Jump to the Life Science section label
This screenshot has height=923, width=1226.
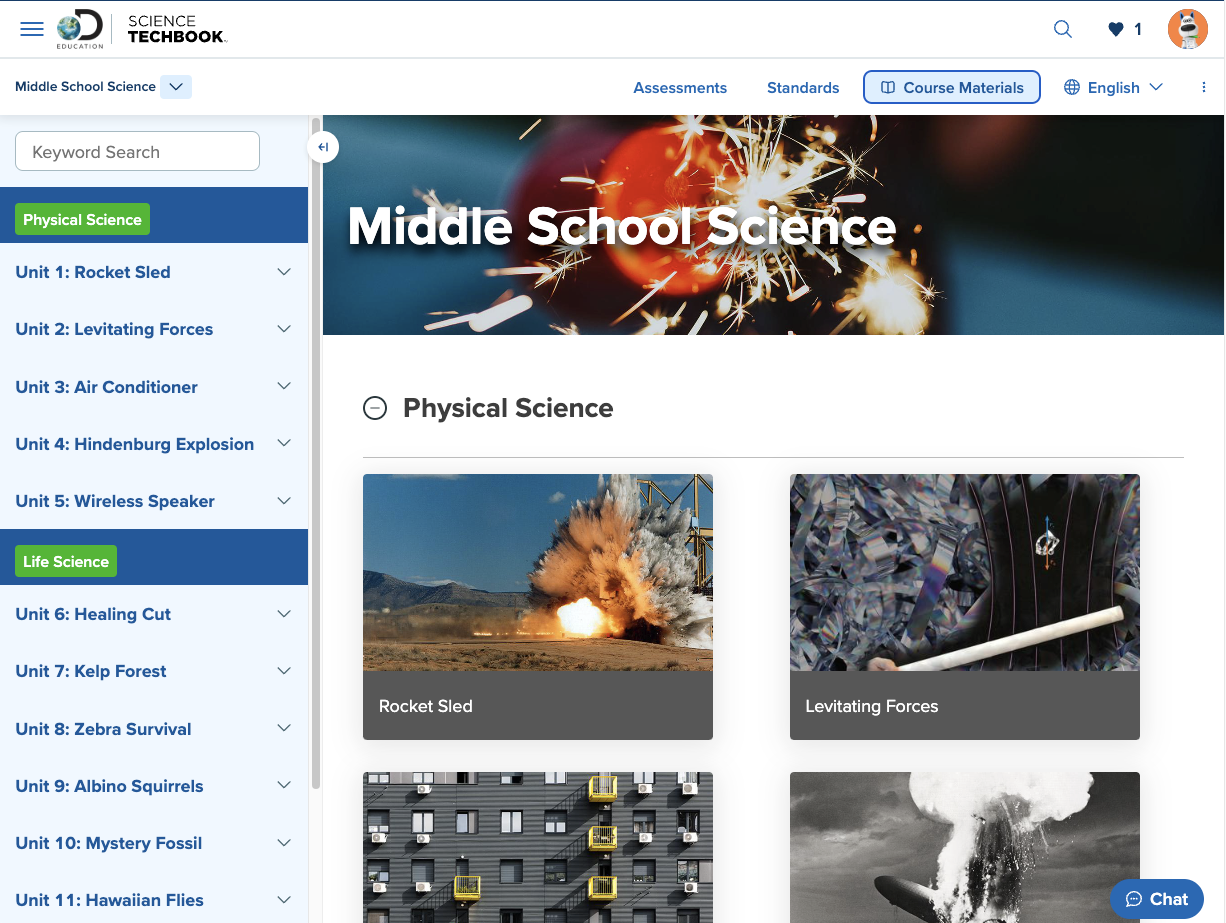[66, 561]
